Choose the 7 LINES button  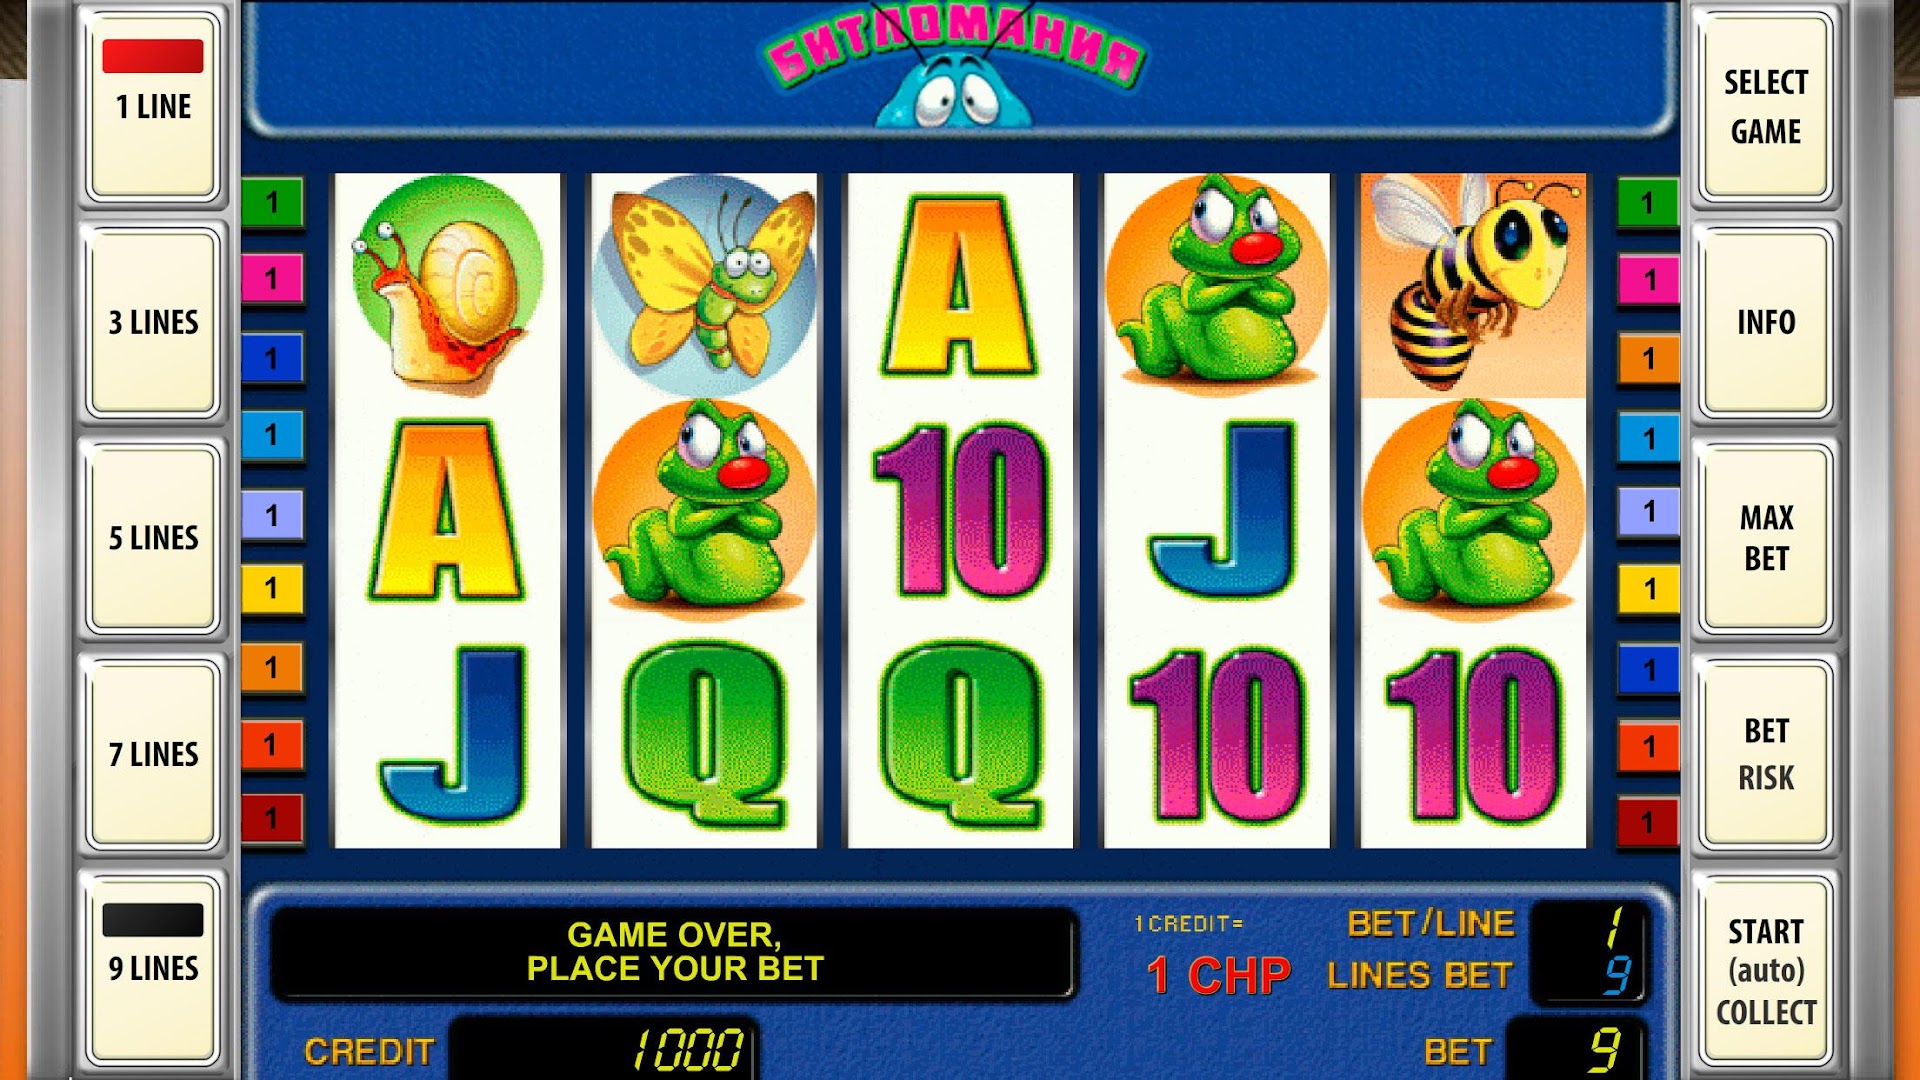coord(153,753)
